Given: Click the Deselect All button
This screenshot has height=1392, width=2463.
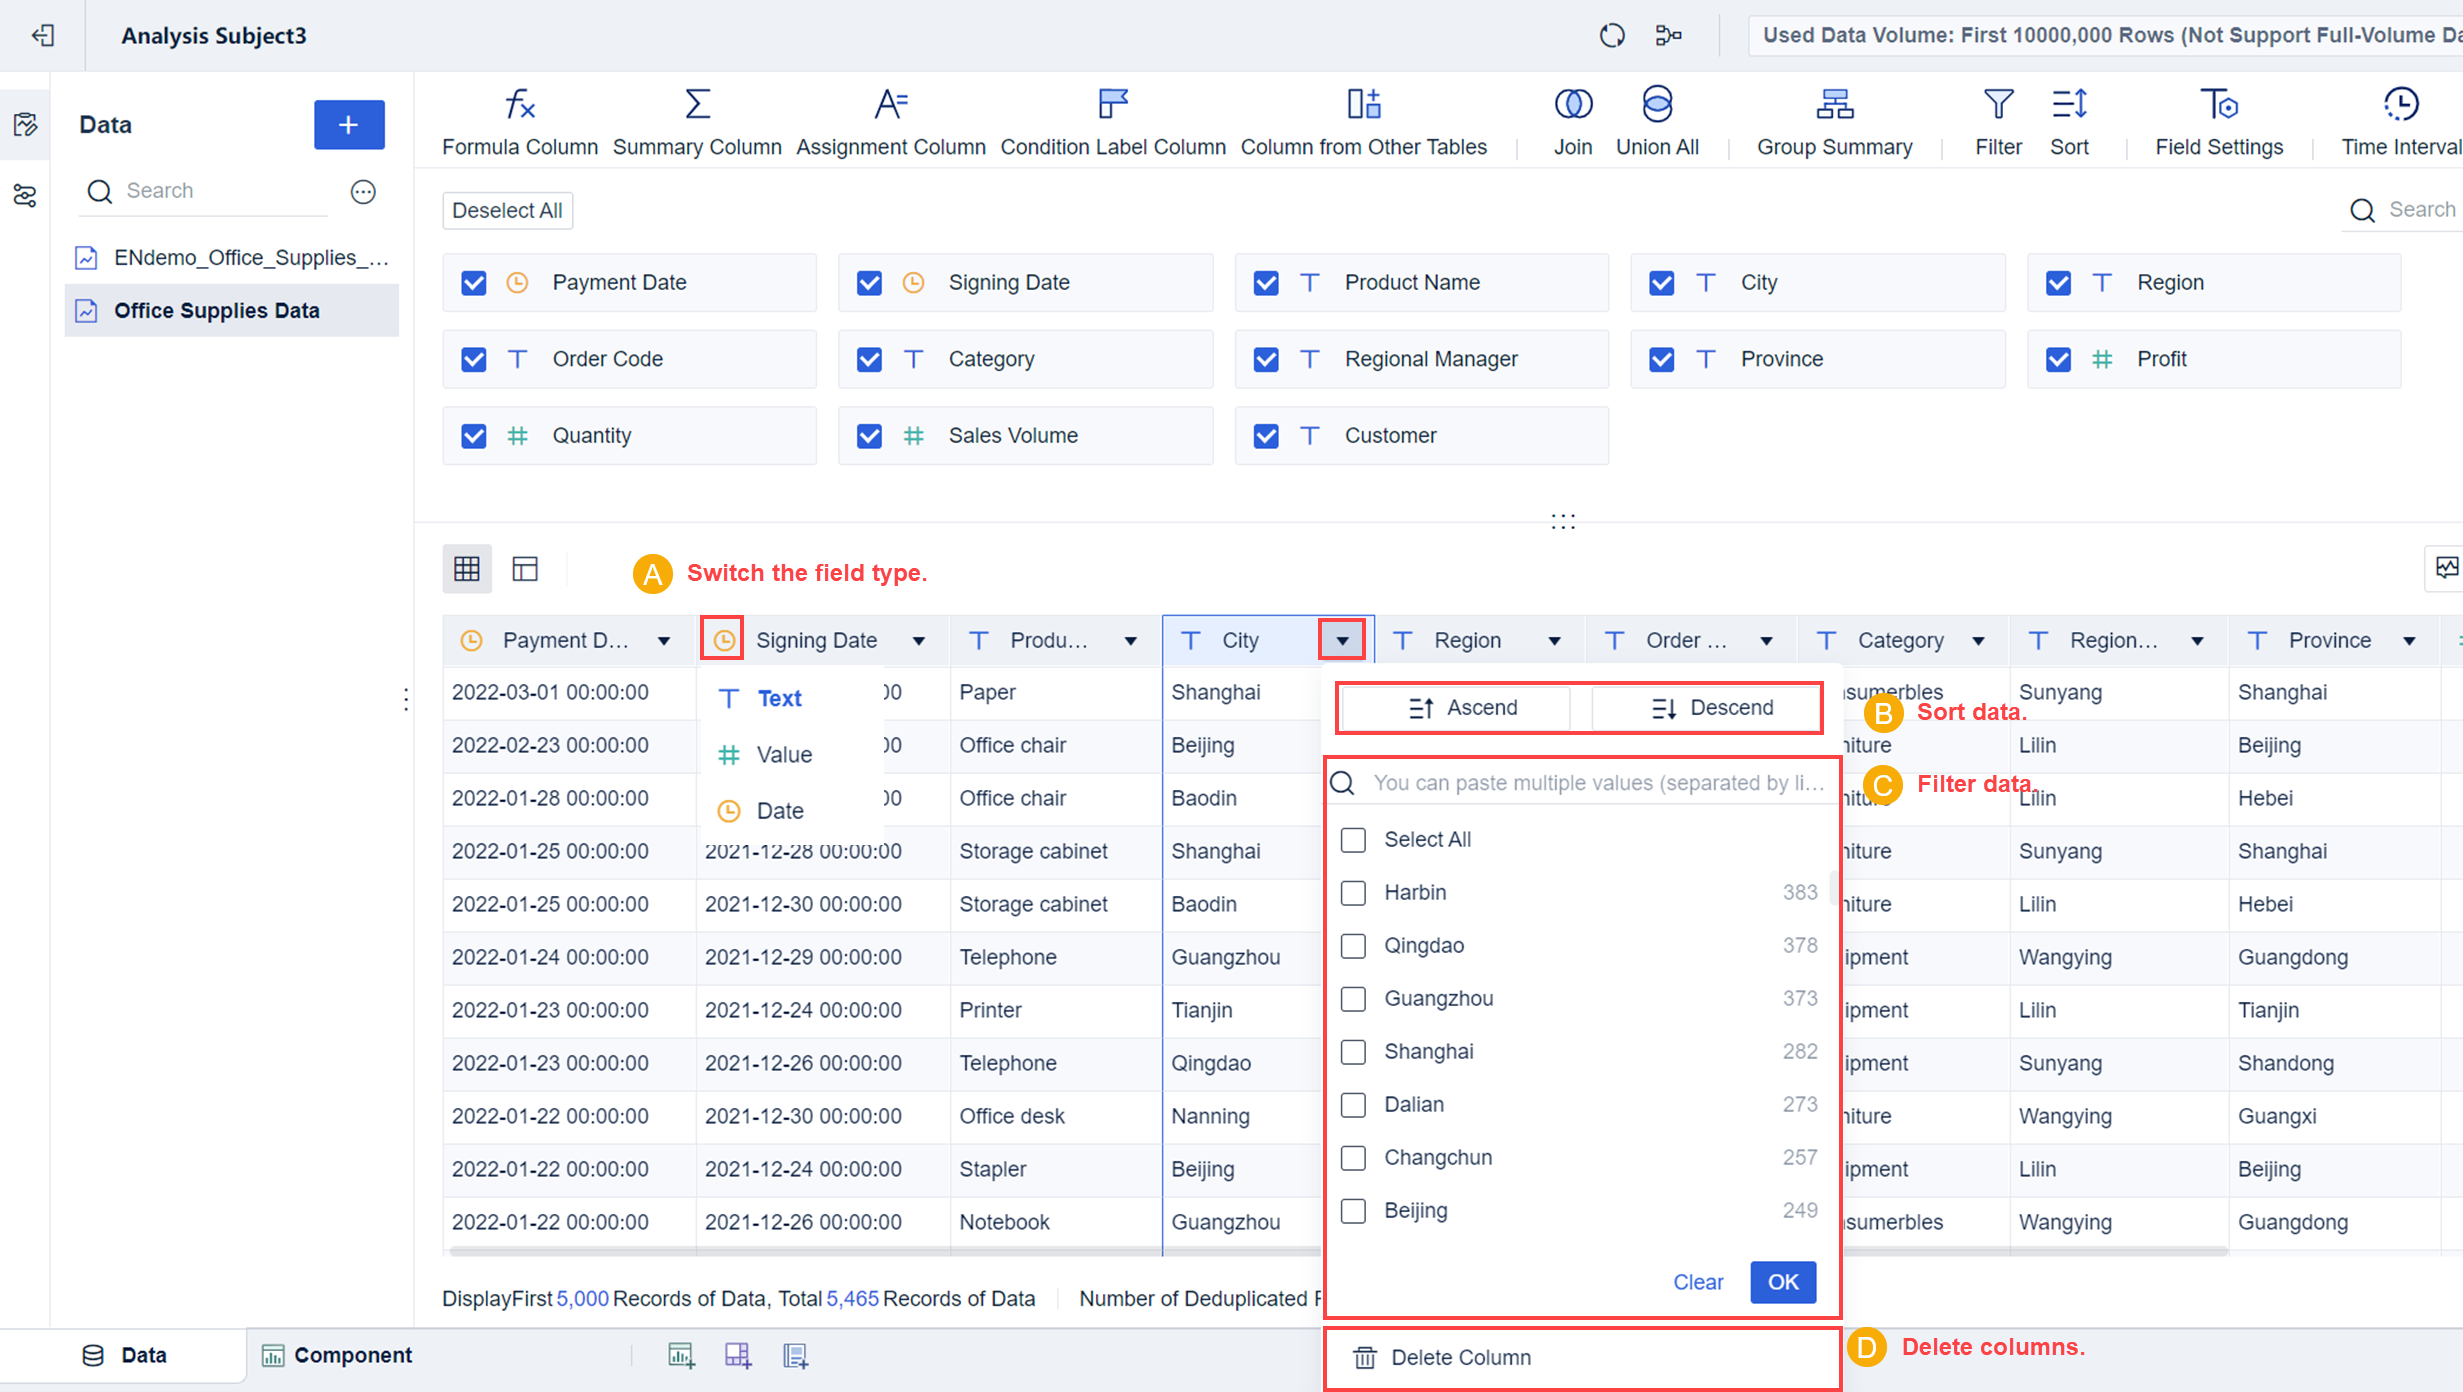Looking at the screenshot, I should 507,210.
